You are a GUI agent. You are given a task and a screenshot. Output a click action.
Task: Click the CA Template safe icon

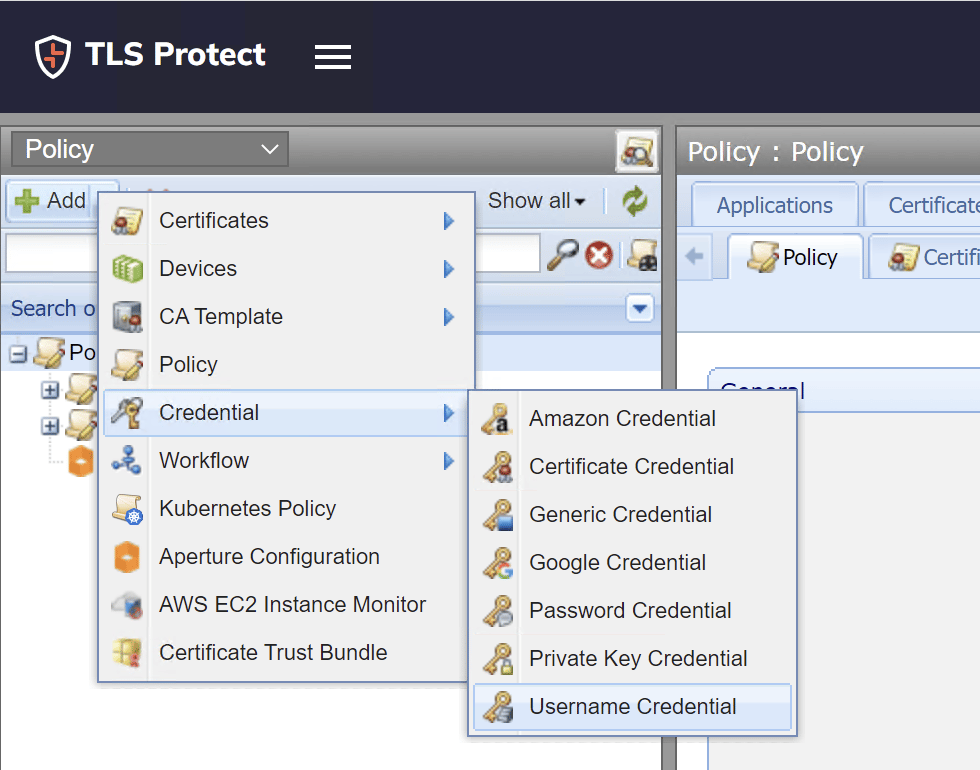click(127, 317)
